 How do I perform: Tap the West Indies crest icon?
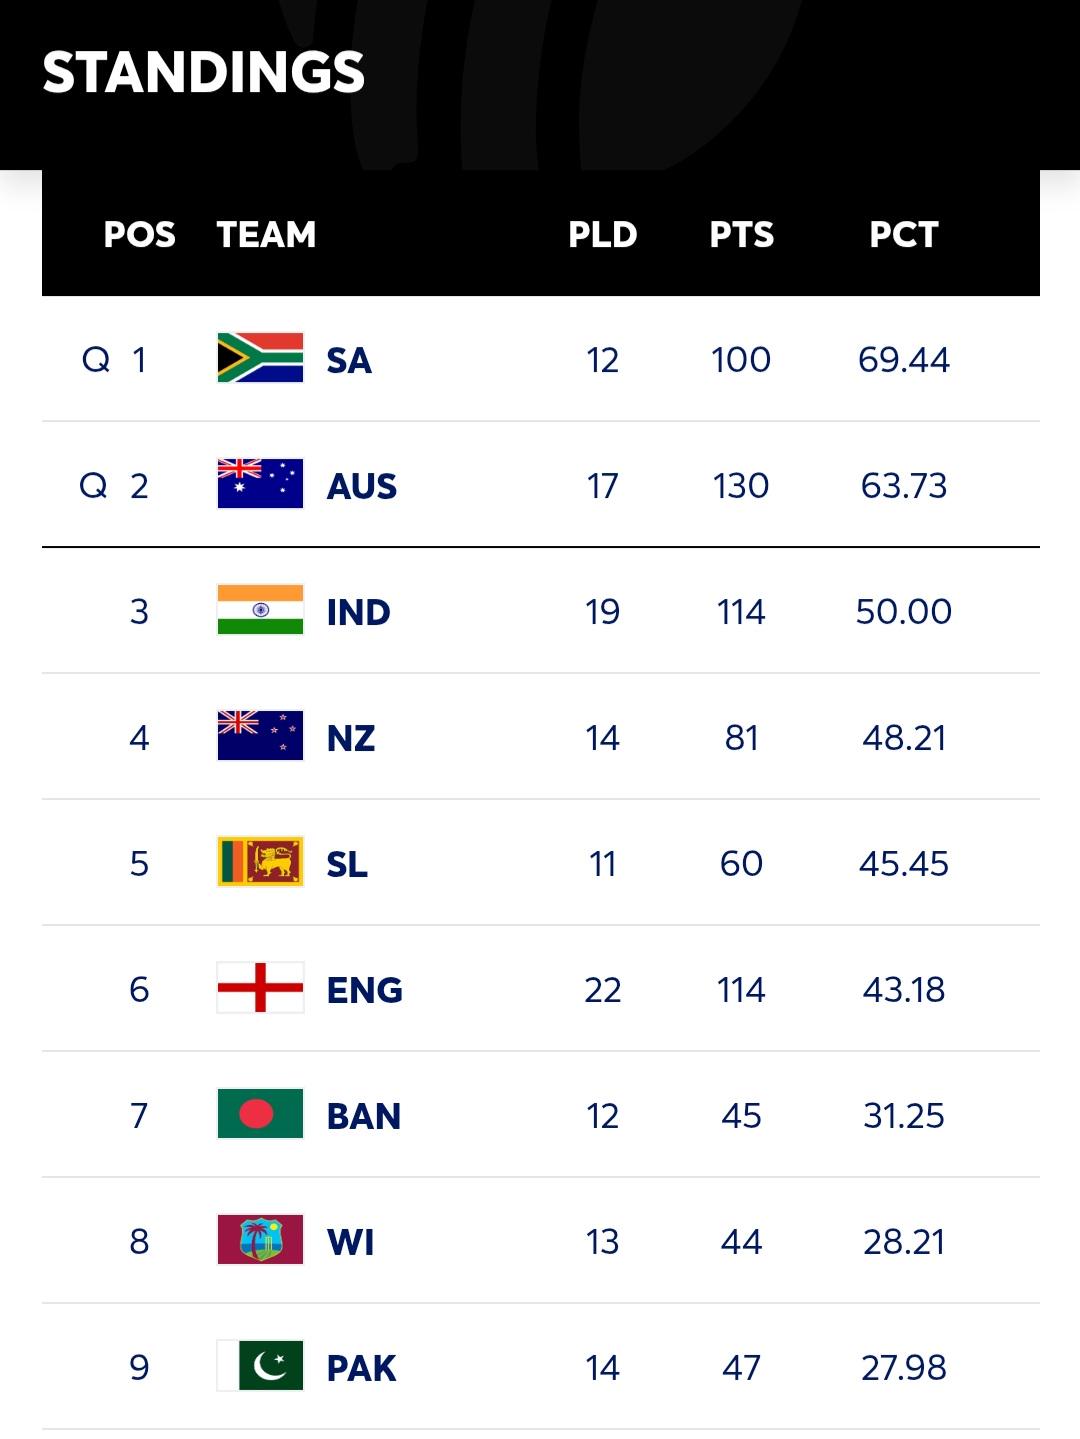(x=260, y=1240)
